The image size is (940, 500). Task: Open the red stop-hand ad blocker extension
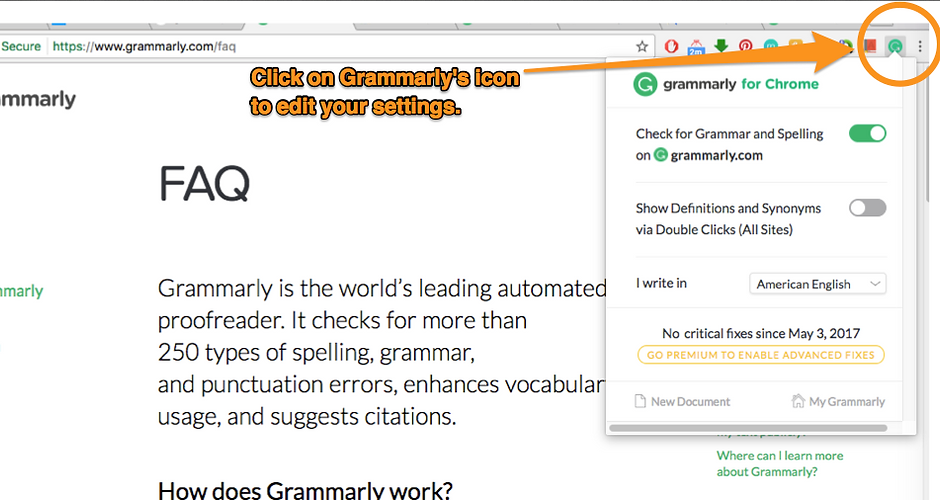pyautogui.click(x=671, y=46)
